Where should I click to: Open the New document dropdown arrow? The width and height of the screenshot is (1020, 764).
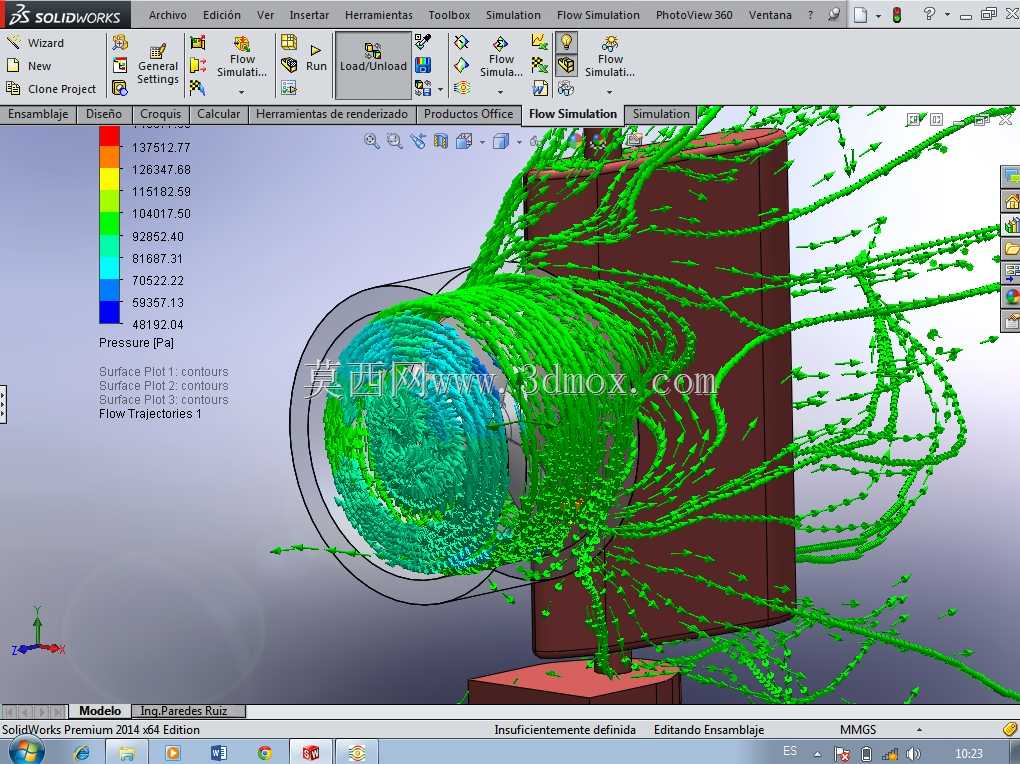click(878, 15)
